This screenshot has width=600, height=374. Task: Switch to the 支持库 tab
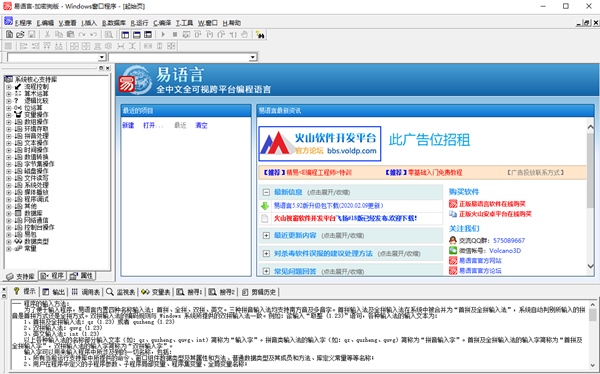coord(21,276)
